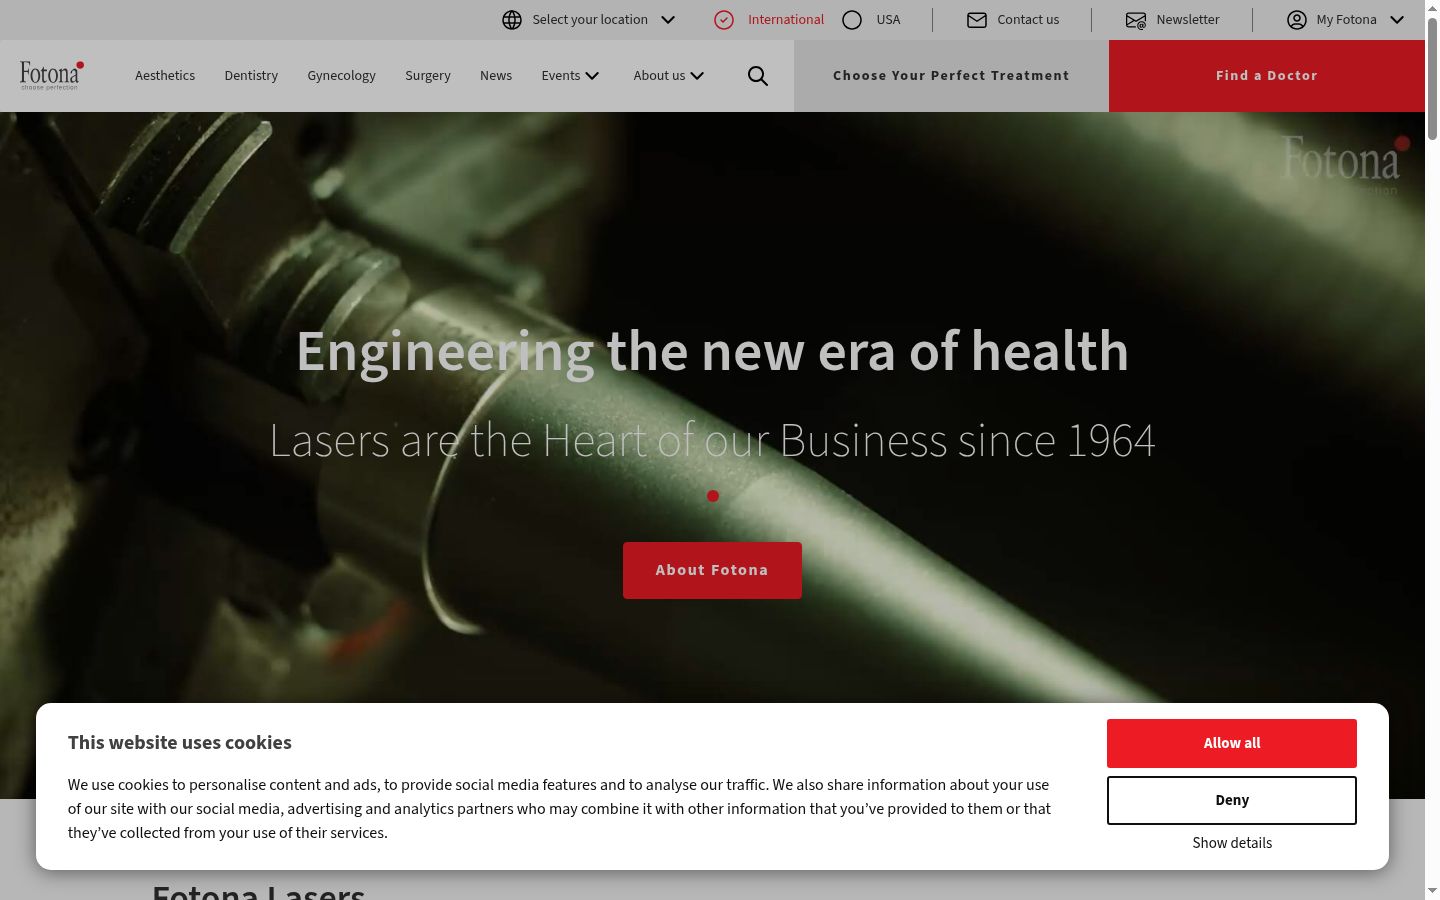Click the red hero carousel dot
Screen dimensions: 1440x900
pos(713,496)
